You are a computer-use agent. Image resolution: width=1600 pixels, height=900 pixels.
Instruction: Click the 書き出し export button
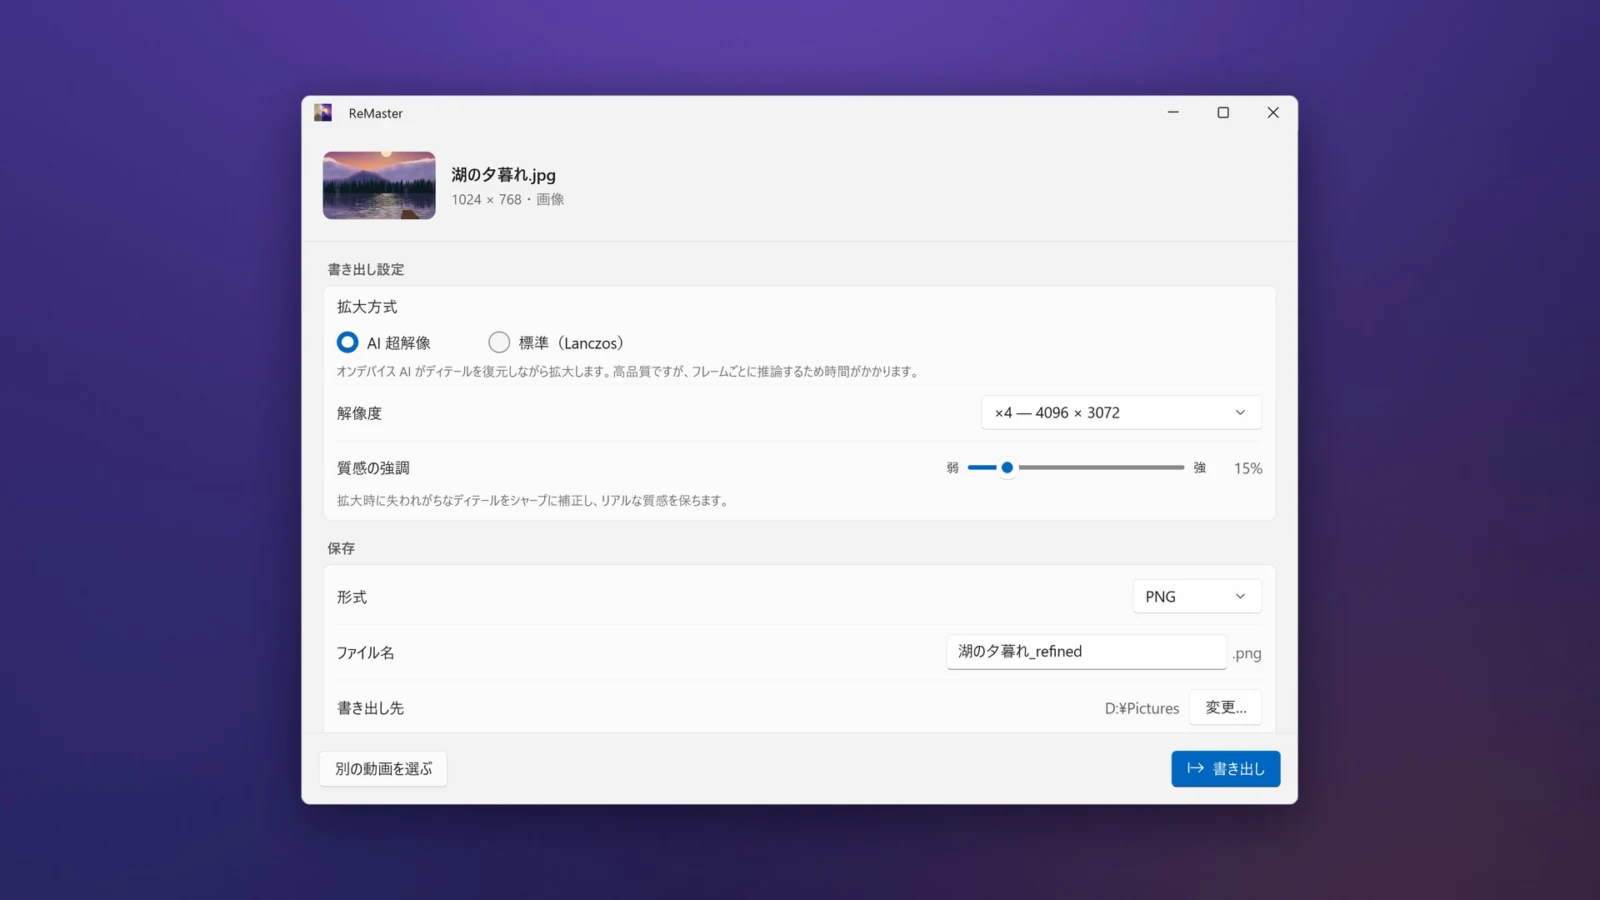(x=1226, y=769)
